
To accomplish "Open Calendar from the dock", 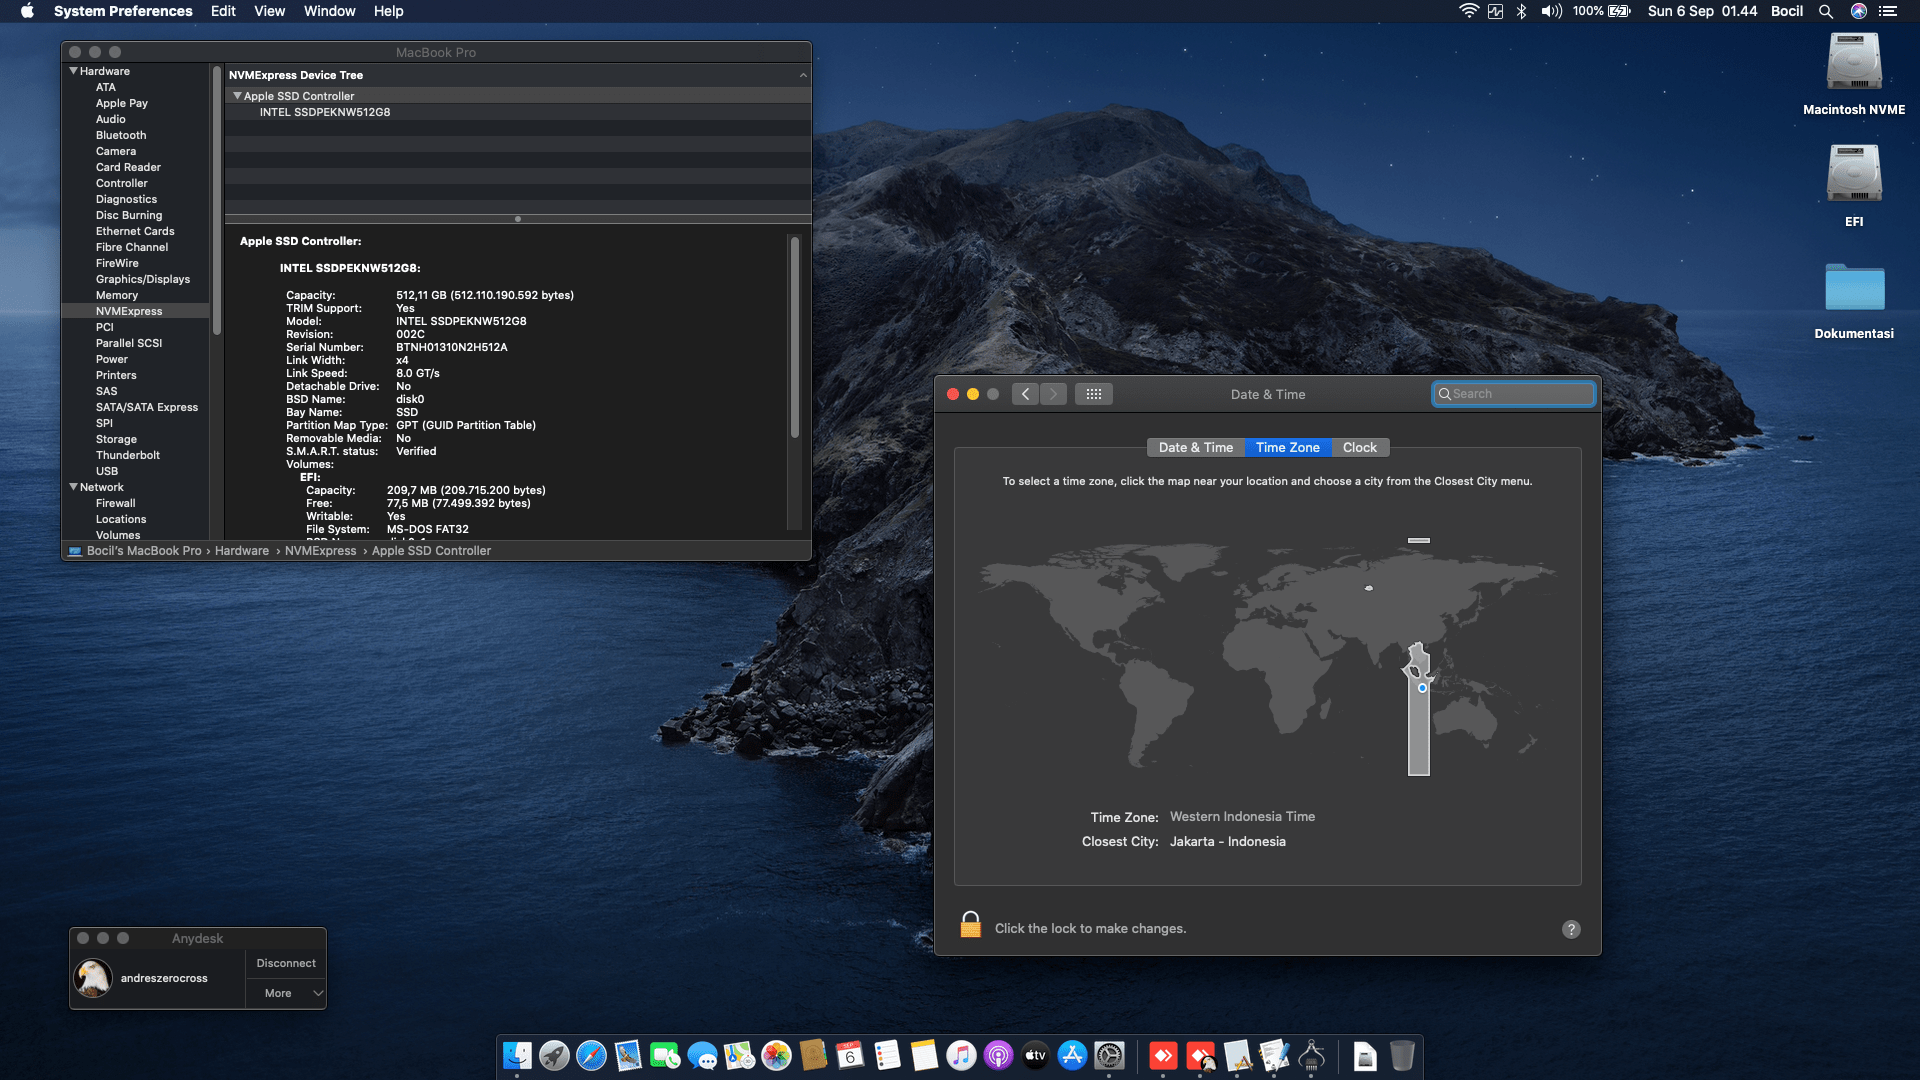I will [x=850, y=1056].
